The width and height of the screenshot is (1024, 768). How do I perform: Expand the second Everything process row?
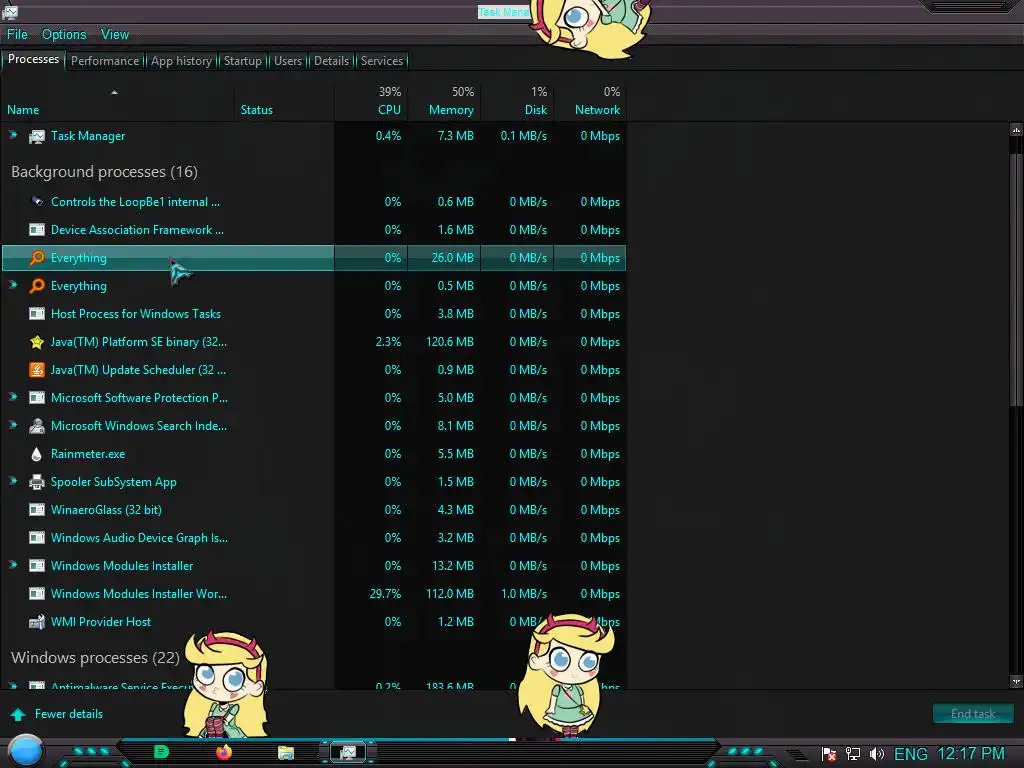click(13, 285)
